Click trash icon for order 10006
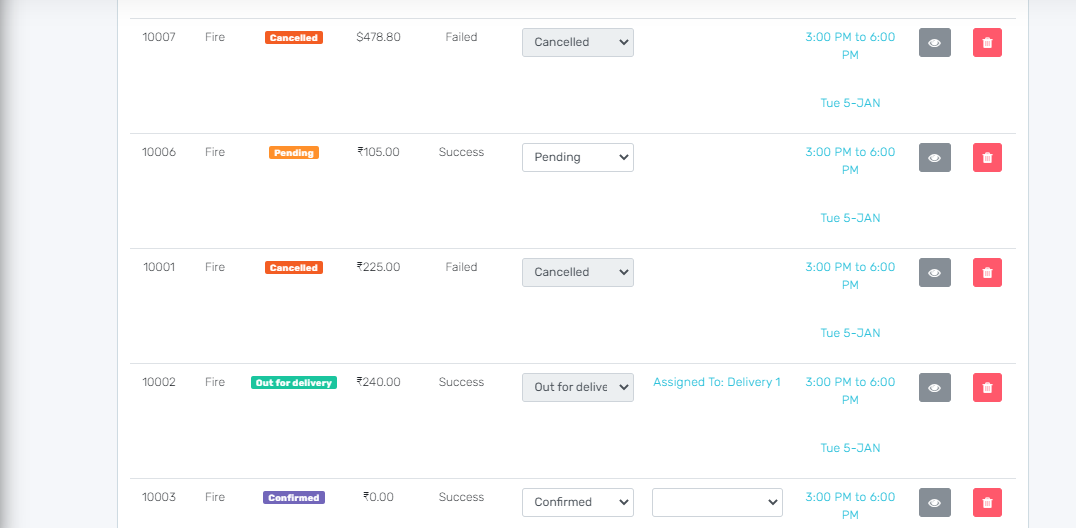The height and width of the screenshot is (528, 1076). [987, 158]
